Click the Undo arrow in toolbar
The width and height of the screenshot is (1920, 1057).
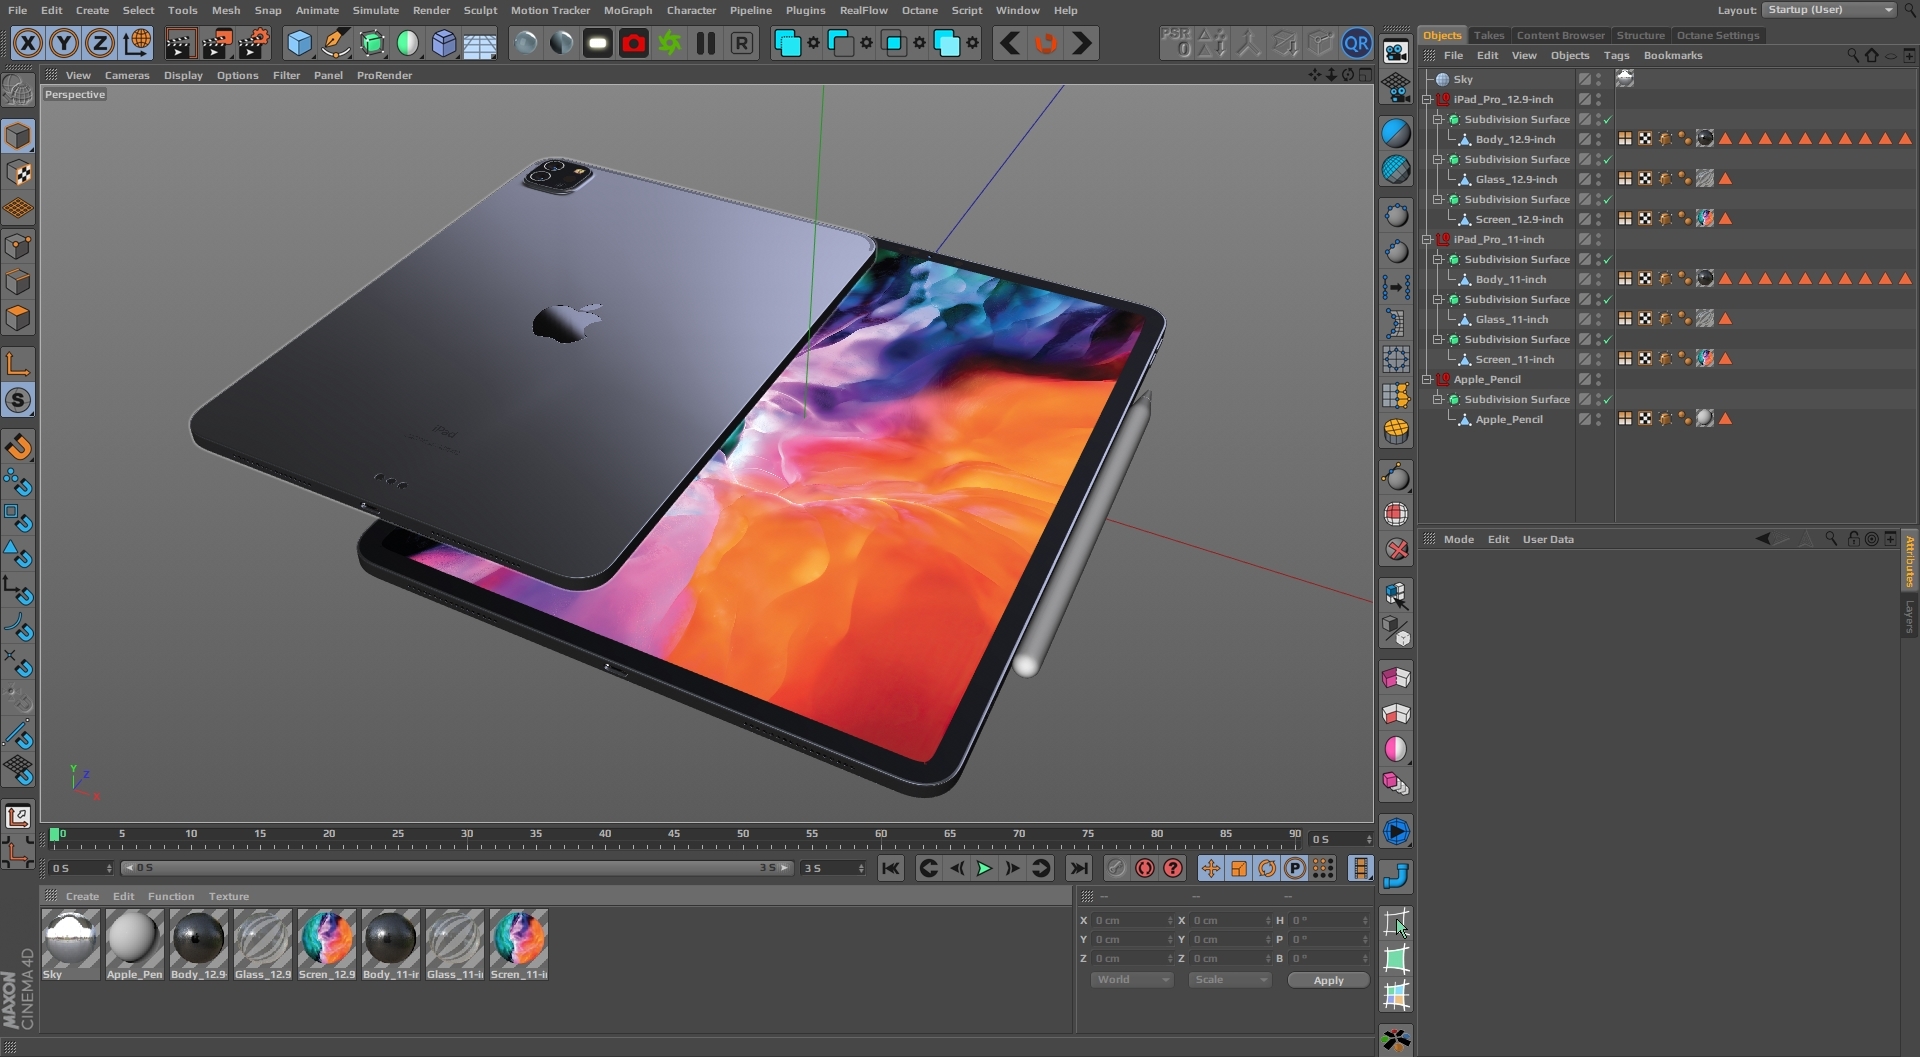[x=1010, y=44]
